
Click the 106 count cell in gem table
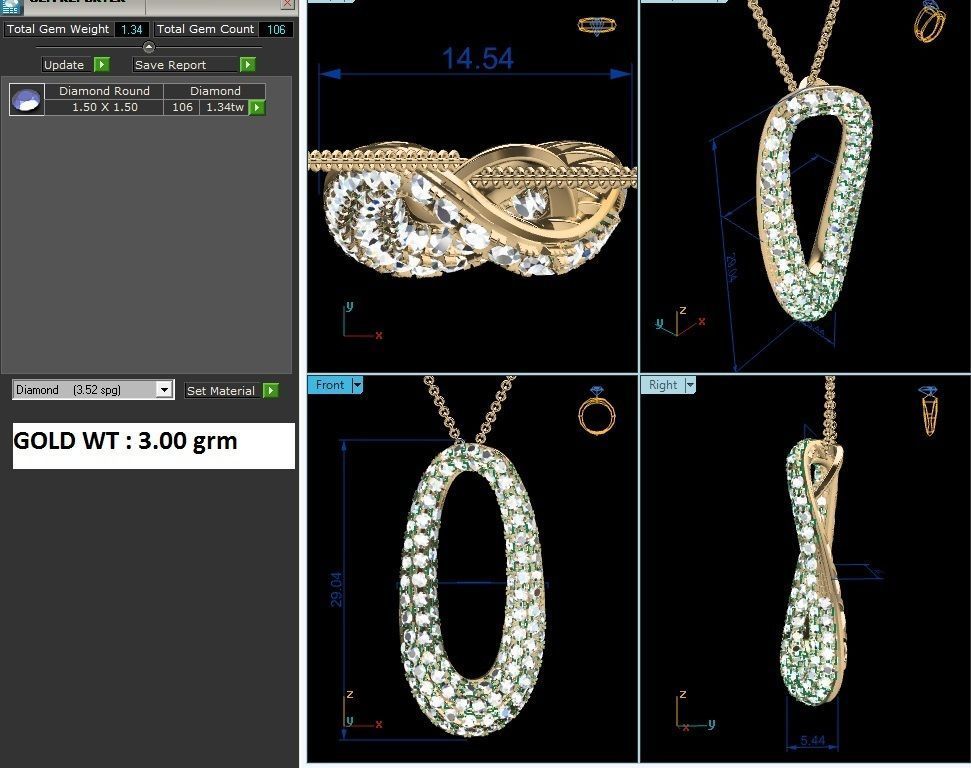coord(182,107)
